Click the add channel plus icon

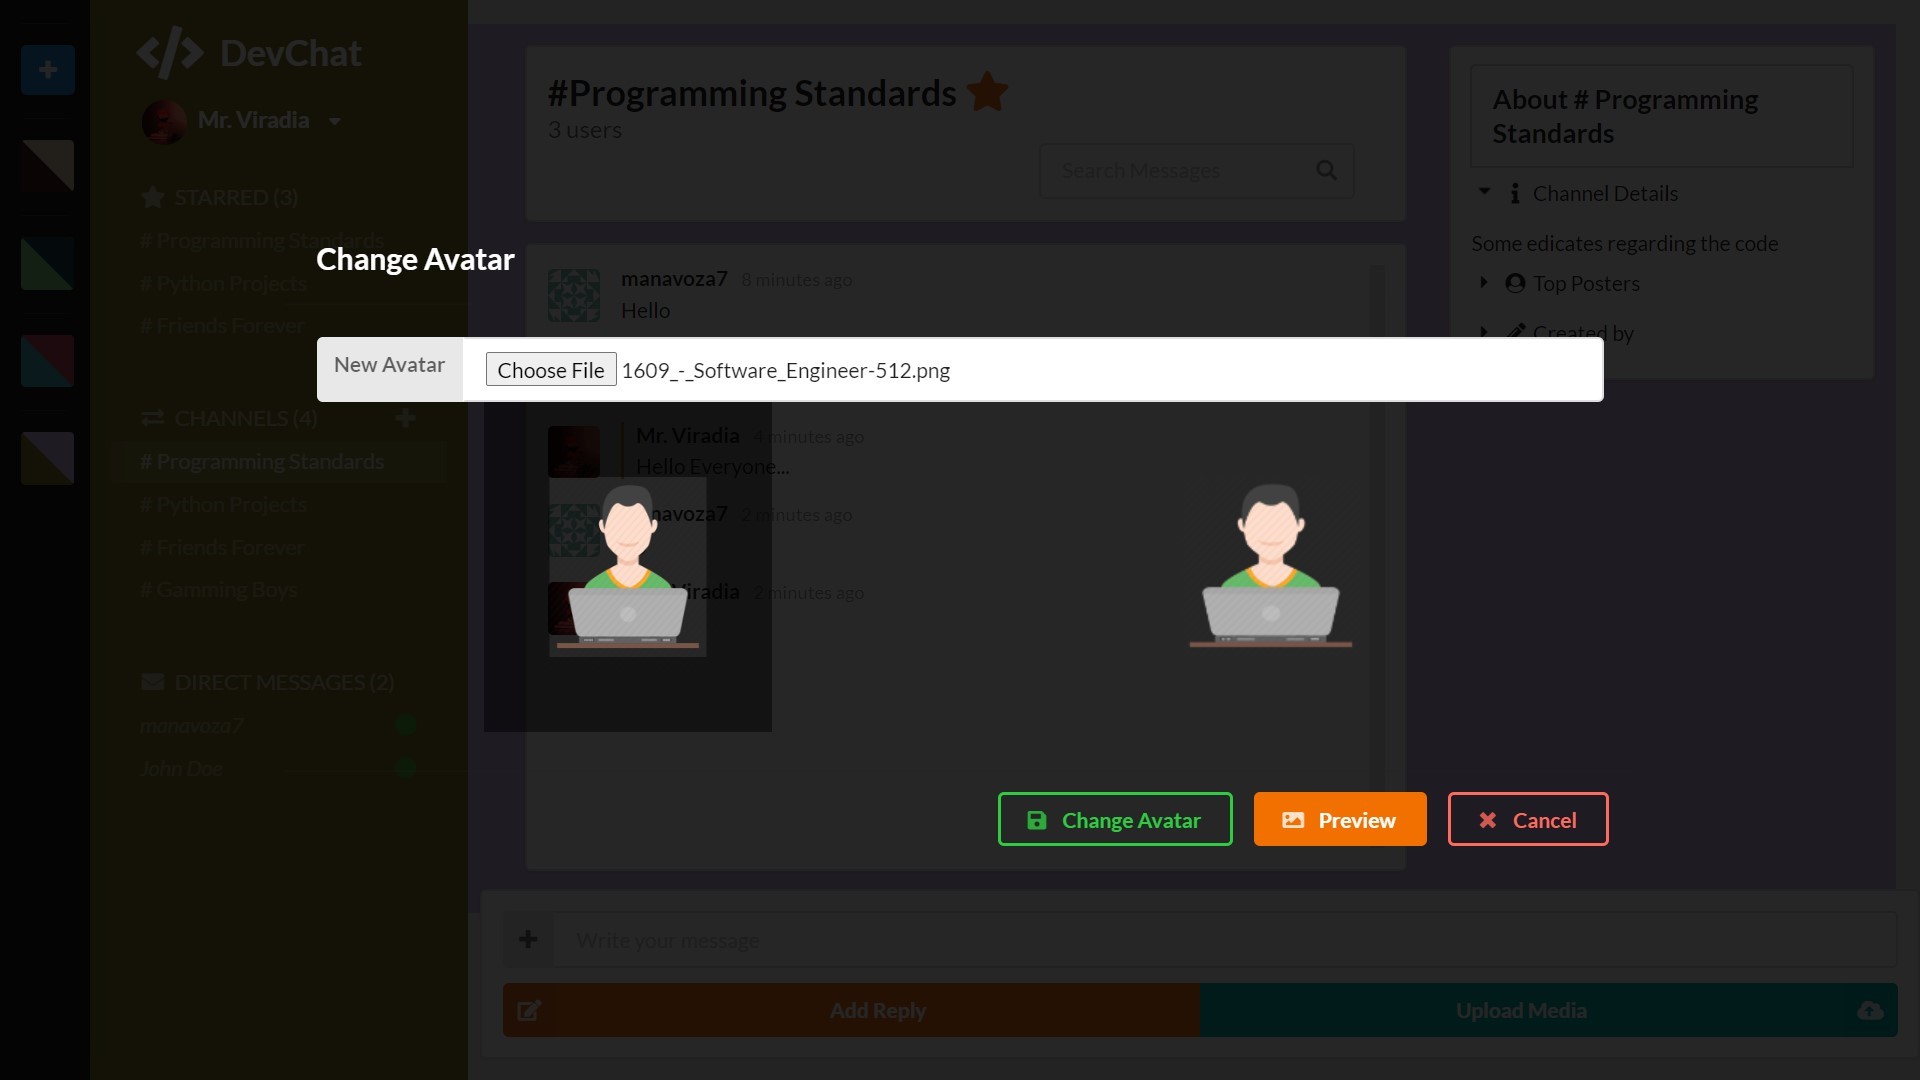pos(405,418)
